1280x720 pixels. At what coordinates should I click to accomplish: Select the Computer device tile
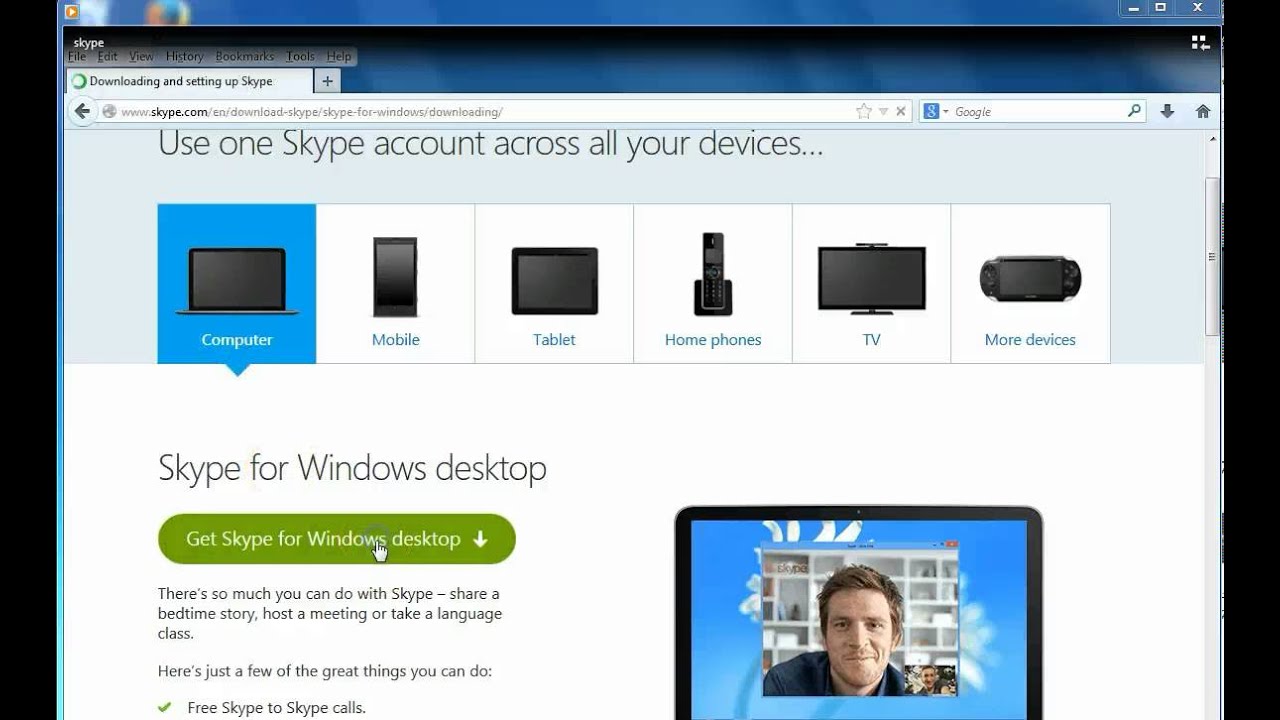click(x=237, y=284)
